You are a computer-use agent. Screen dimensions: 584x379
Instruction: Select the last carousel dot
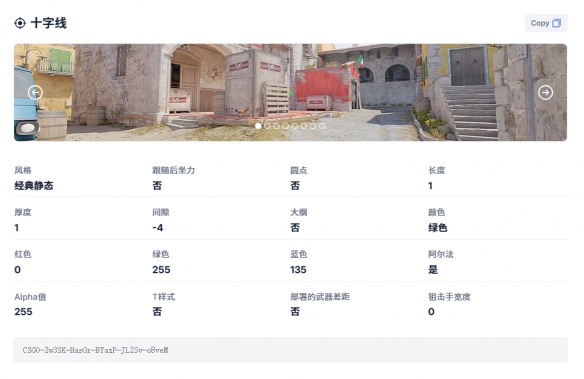(x=322, y=126)
